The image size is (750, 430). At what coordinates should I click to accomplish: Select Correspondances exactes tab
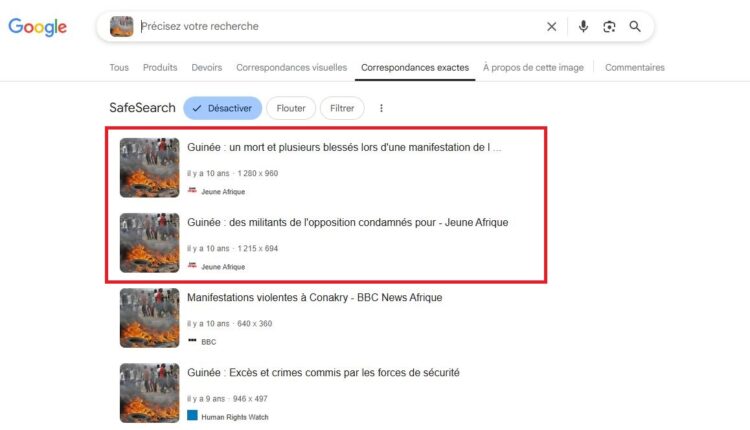point(415,67)
